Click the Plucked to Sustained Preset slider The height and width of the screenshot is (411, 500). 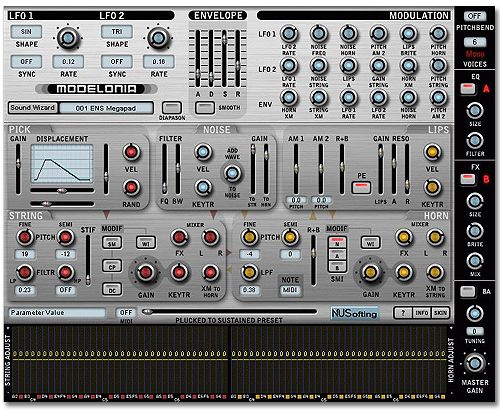pyautogui.click(x=229, y=312)
